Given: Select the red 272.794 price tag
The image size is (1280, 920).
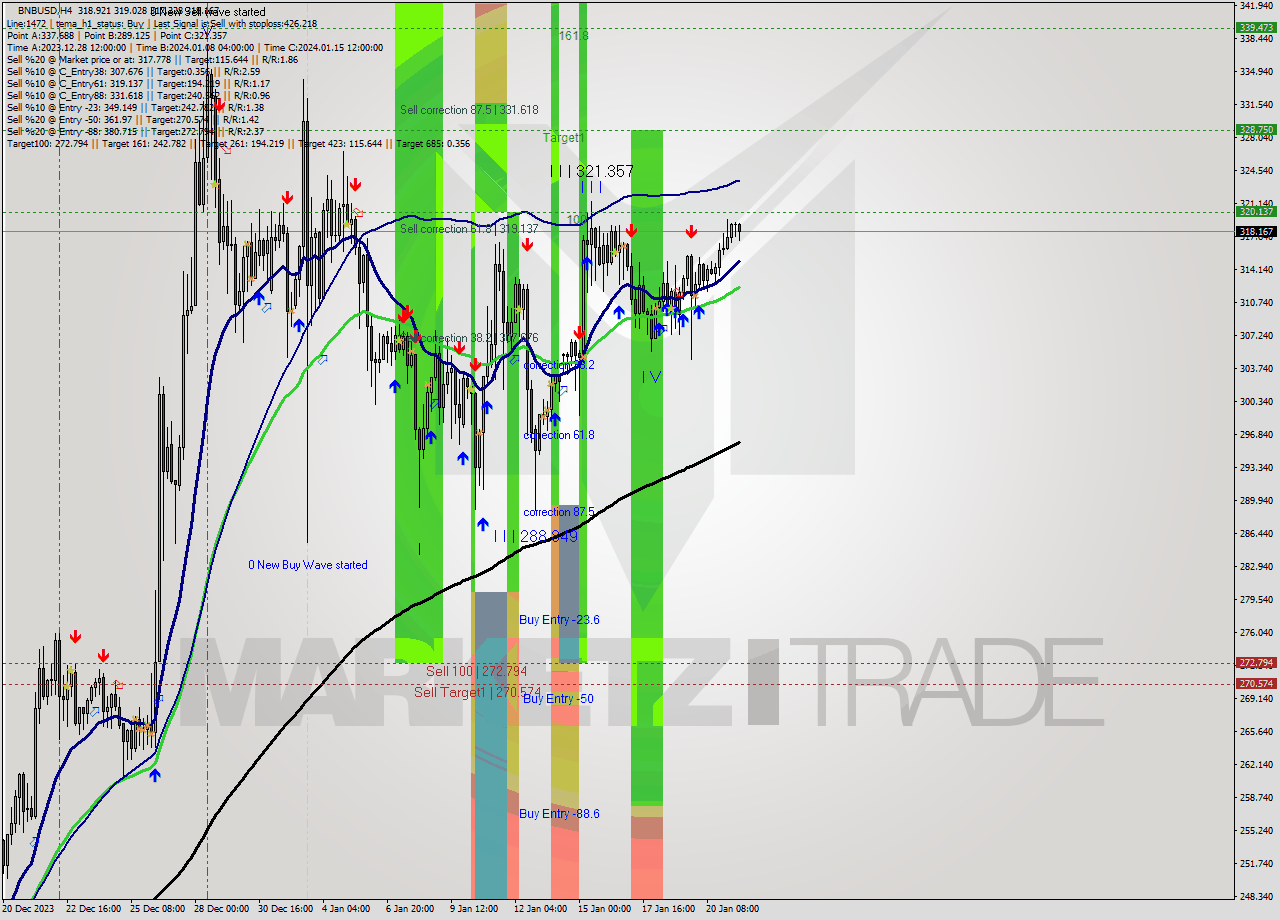Looking at the screenshot, I should [x=1256, y=662].
